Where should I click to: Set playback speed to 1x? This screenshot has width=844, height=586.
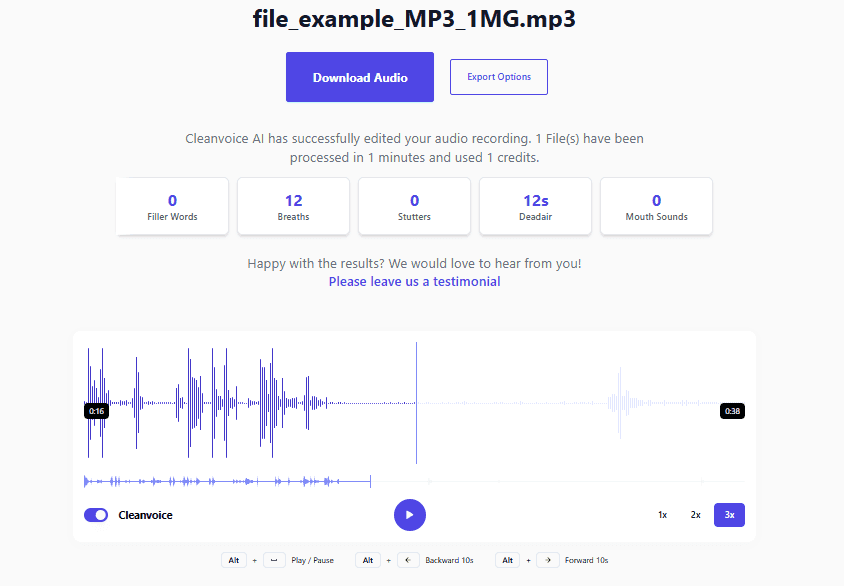coord(662,515)
